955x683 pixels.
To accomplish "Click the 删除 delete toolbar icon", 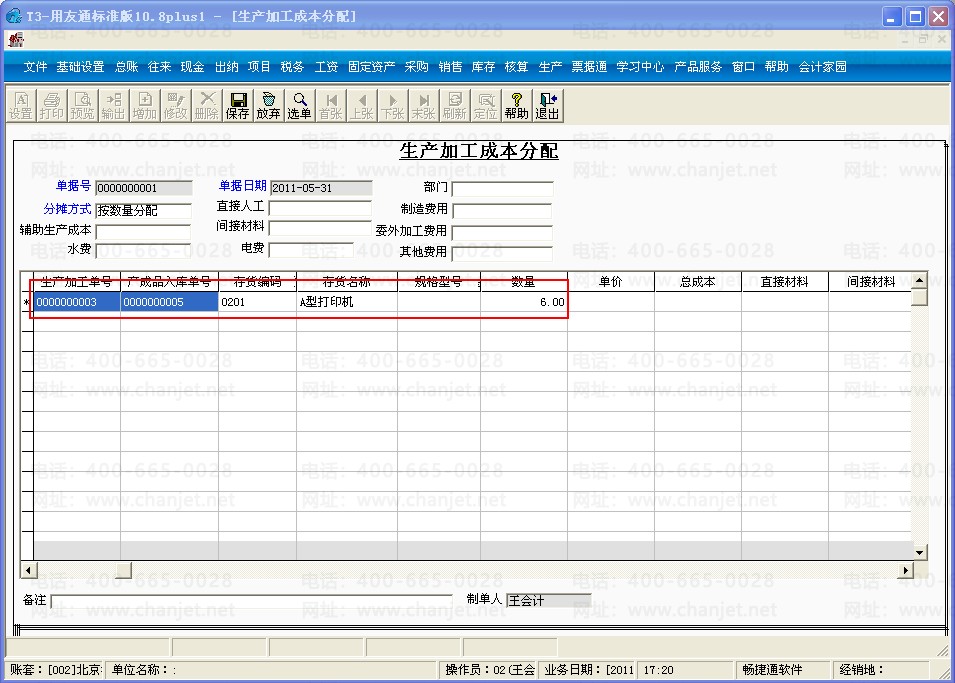I will point(206,106).
